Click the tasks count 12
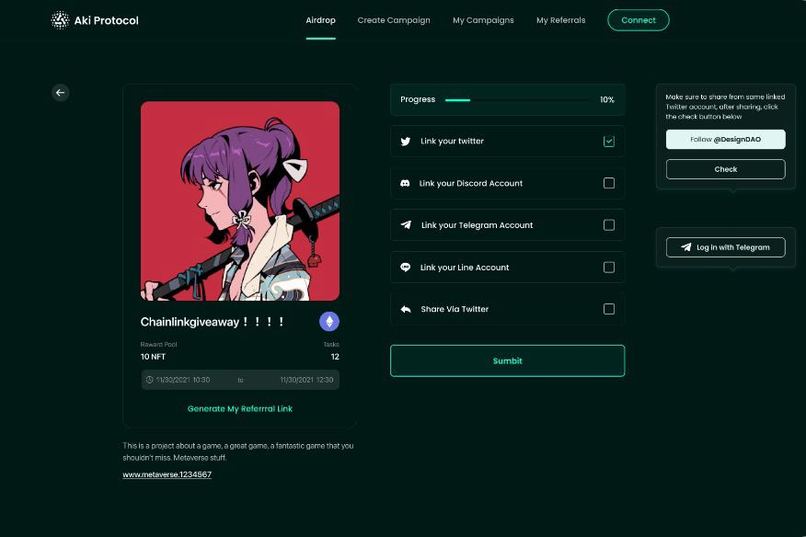The image size is (806, 537). point(335,357)
